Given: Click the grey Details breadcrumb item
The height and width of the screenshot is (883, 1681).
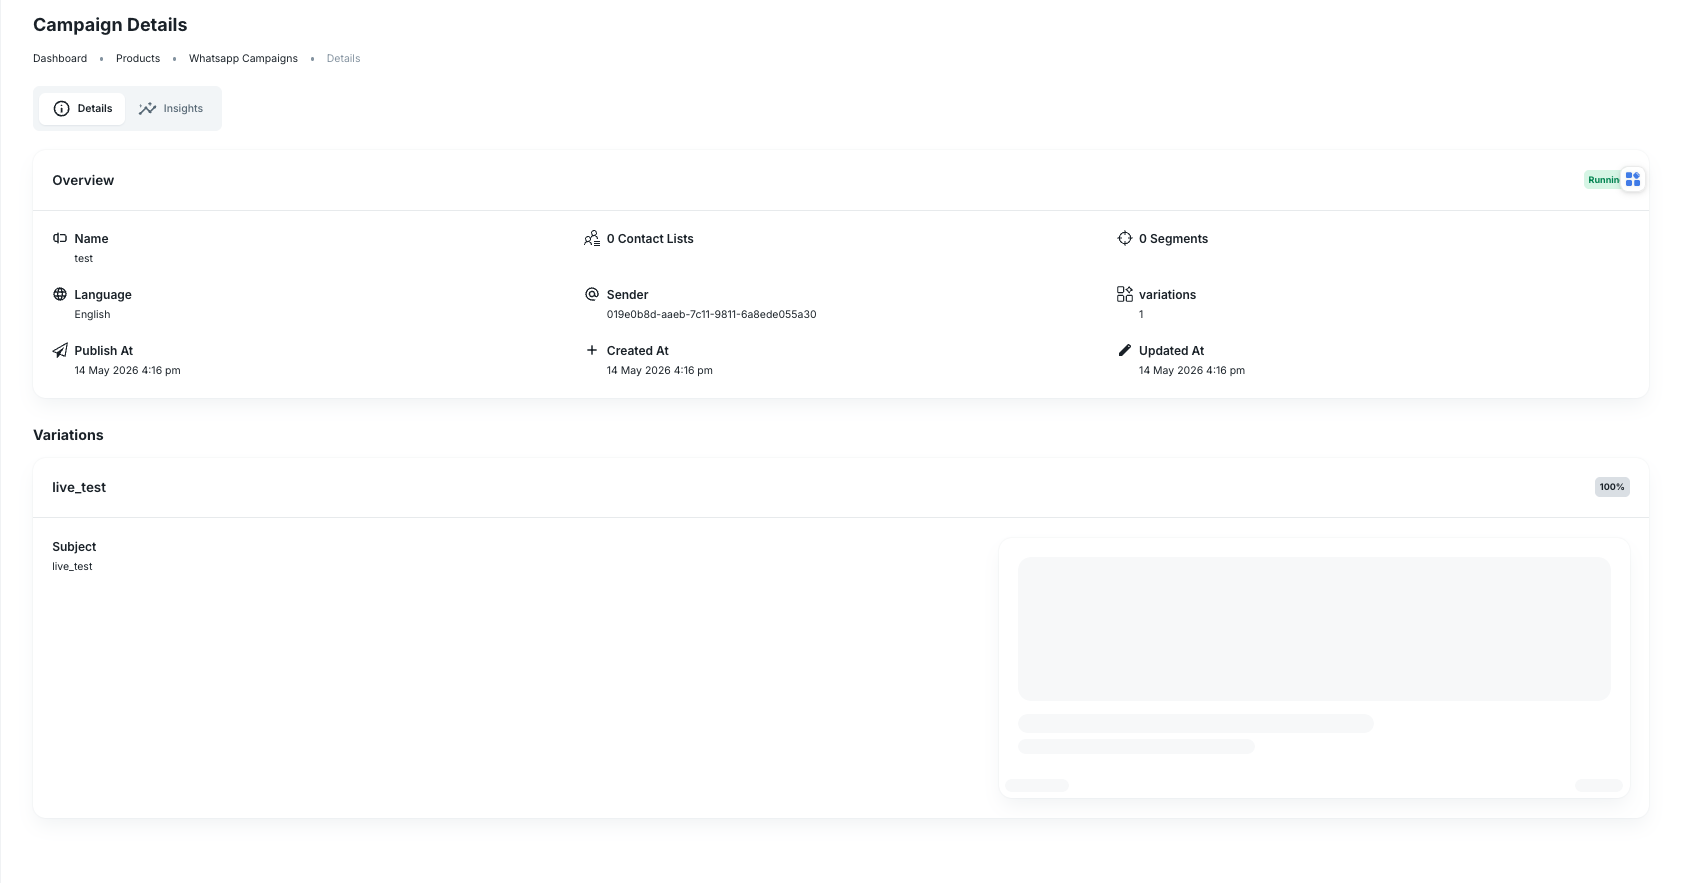Looking at the screenshot, I should 343,58.
